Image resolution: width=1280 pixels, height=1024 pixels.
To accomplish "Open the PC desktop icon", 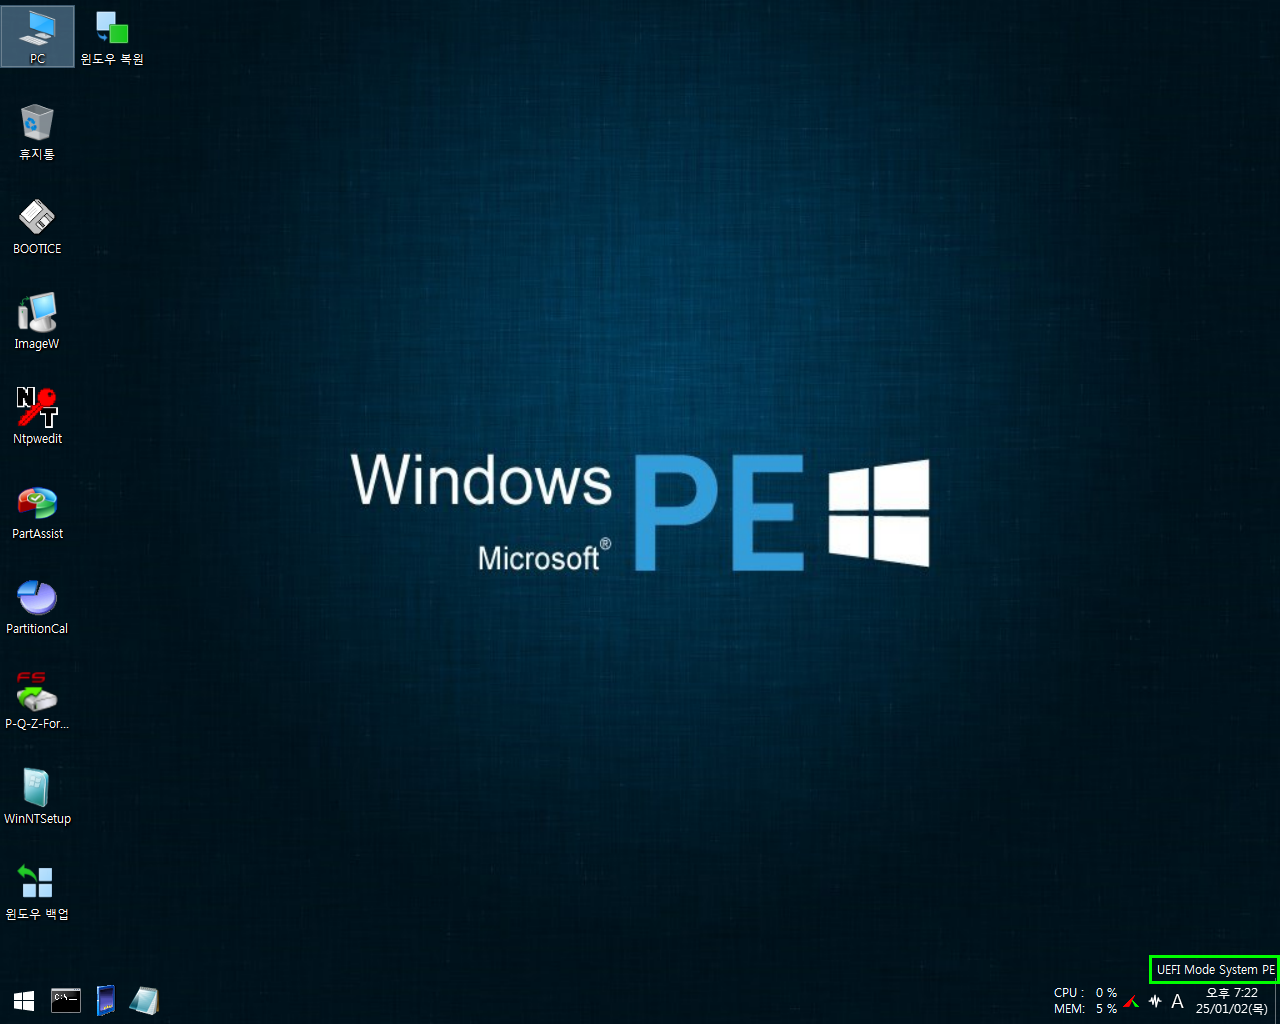I will tap(37, 36).
